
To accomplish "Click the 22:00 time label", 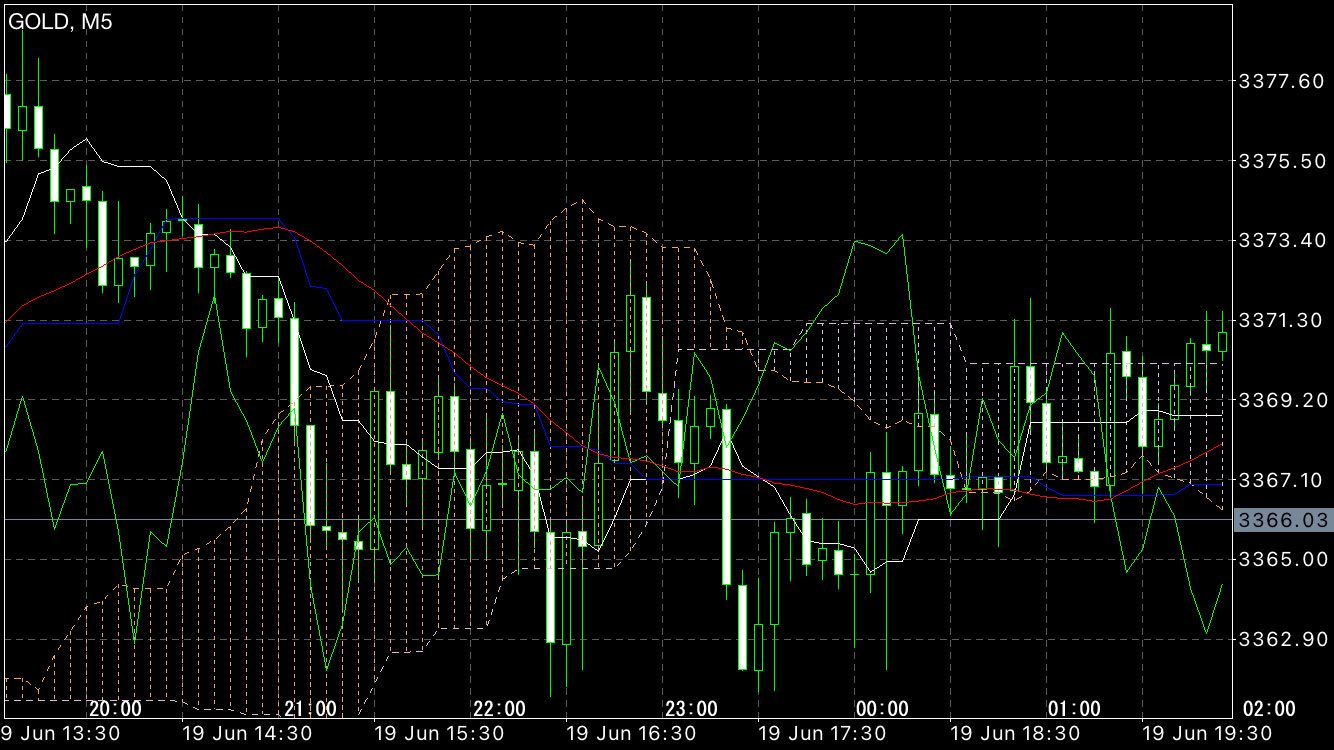I will pos(500,709).
